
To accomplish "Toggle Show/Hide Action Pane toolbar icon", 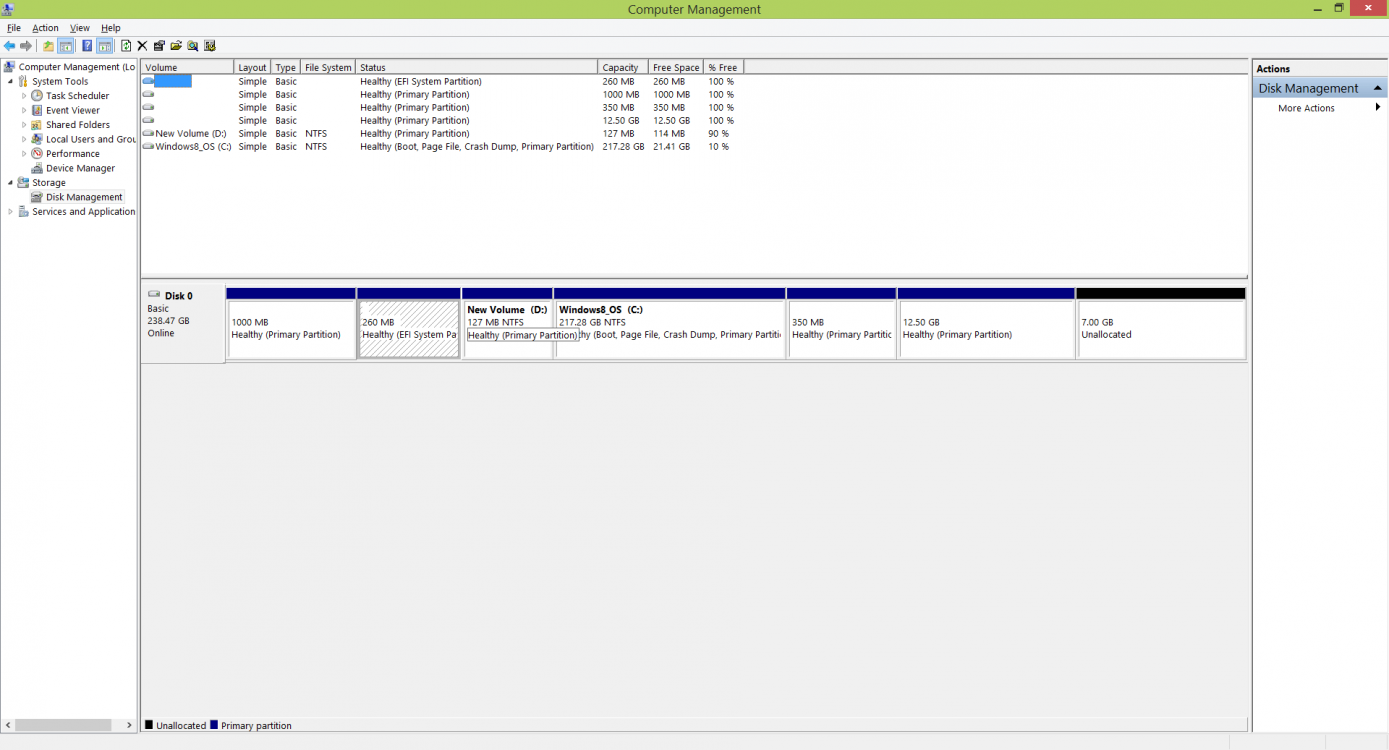I will [x=104, y=46].
